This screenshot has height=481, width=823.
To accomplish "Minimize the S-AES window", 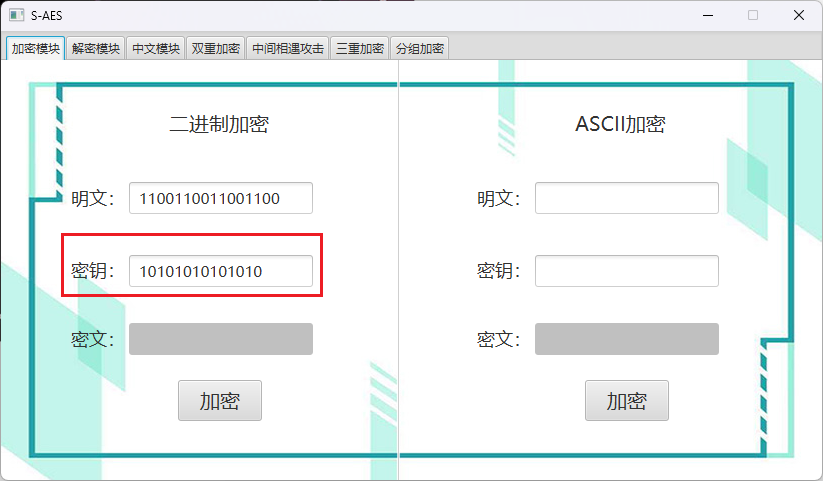I will click(x=708, y=15).
